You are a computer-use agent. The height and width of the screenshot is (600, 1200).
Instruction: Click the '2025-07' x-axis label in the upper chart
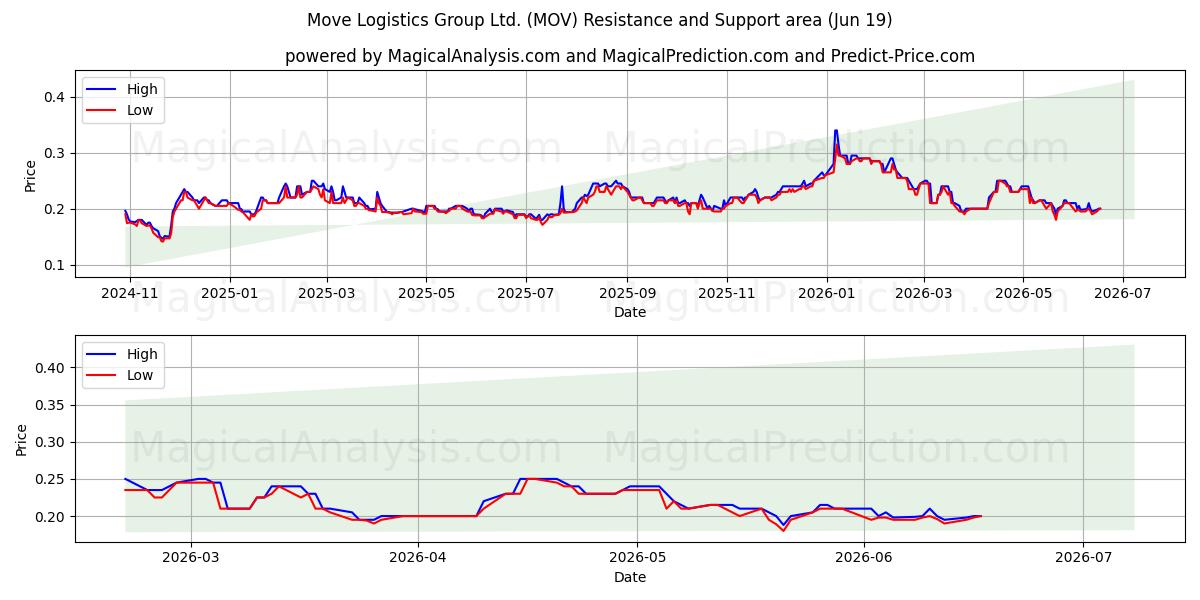click(x=526, y=295)
